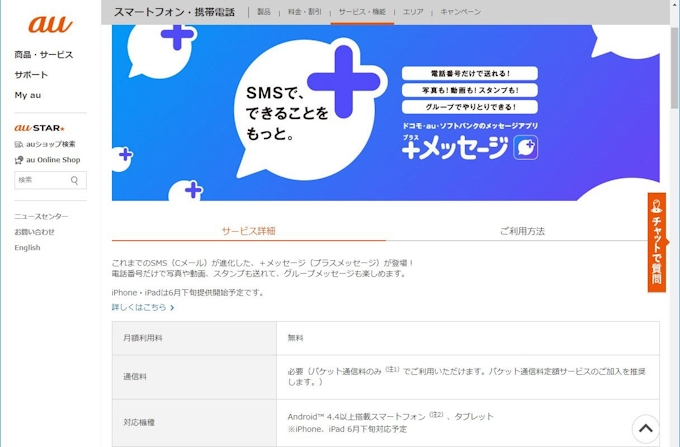Open サポート in the sidebar
Screen dimensions: 680x447
coord(31,75)
